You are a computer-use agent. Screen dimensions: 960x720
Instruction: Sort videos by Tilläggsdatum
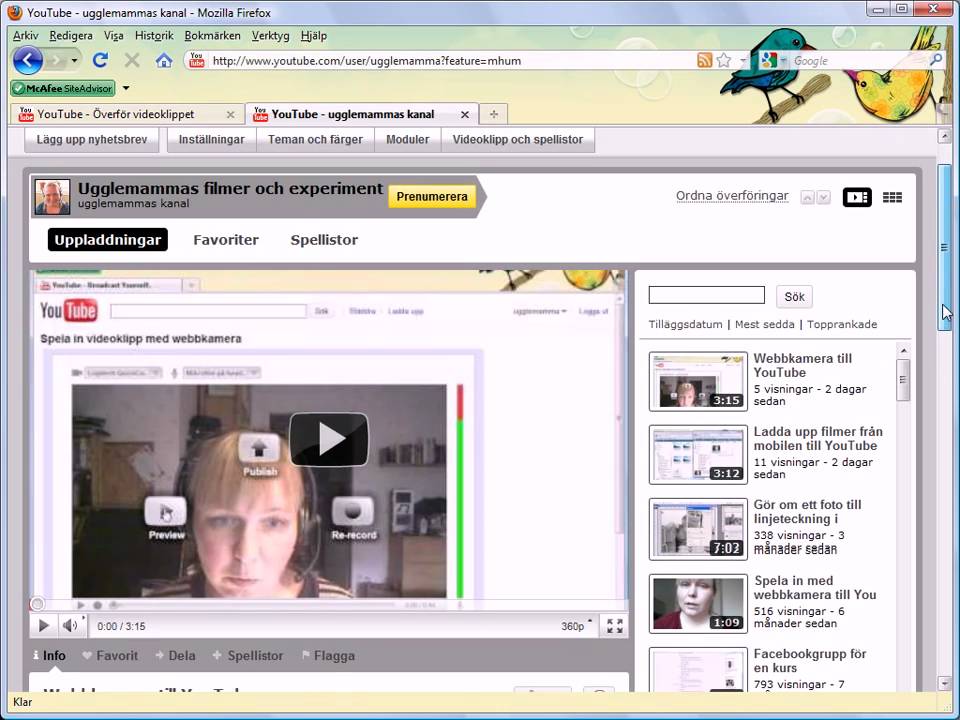tap(685, 324)
